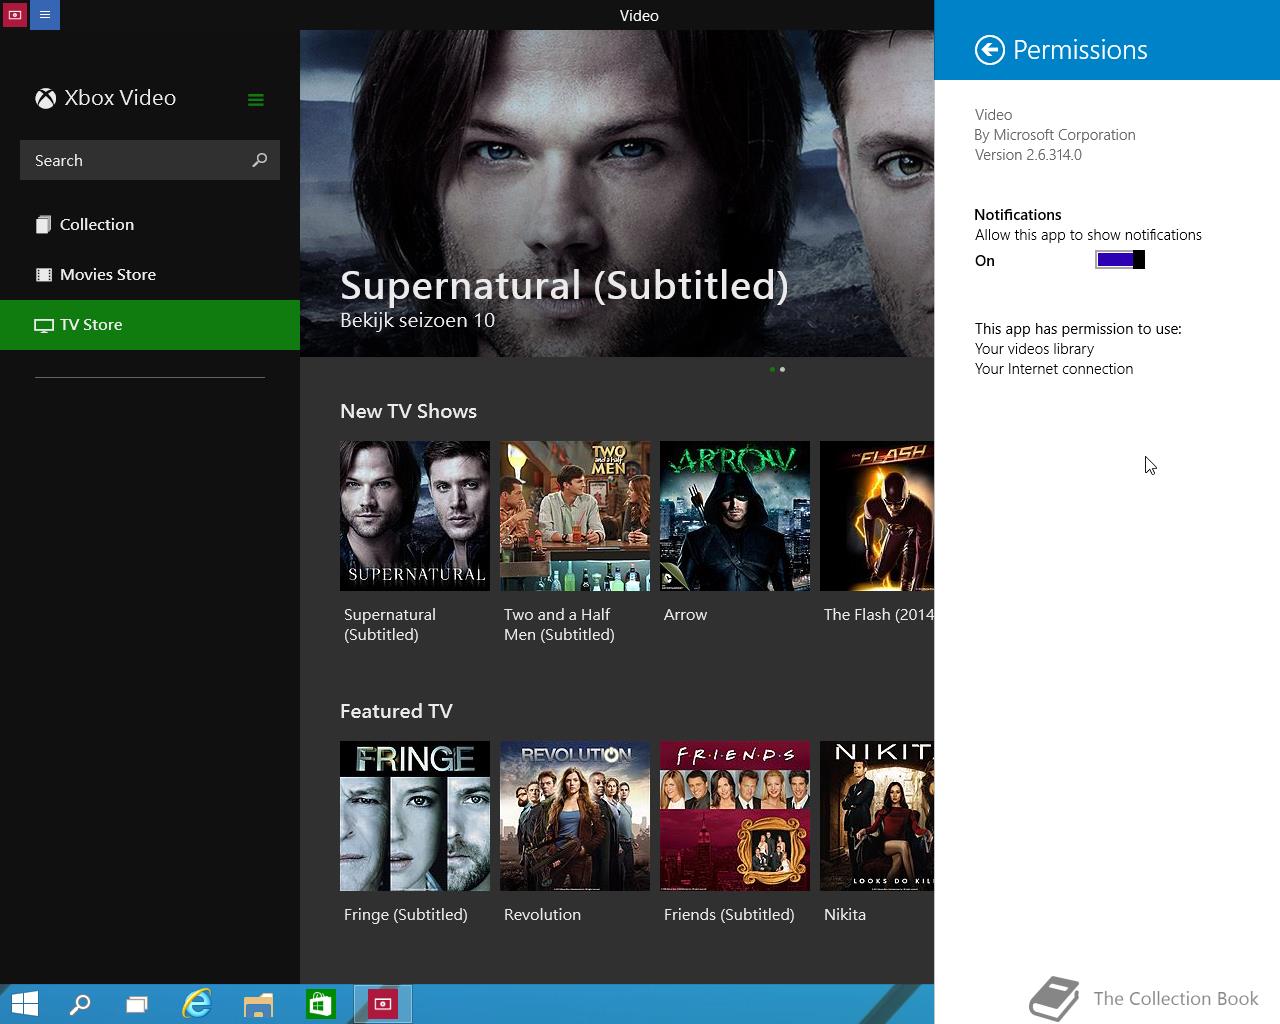Open the Arrow show thumbnail
The height and width of the screenshot is (1024, 1280).
click(735, 516)
